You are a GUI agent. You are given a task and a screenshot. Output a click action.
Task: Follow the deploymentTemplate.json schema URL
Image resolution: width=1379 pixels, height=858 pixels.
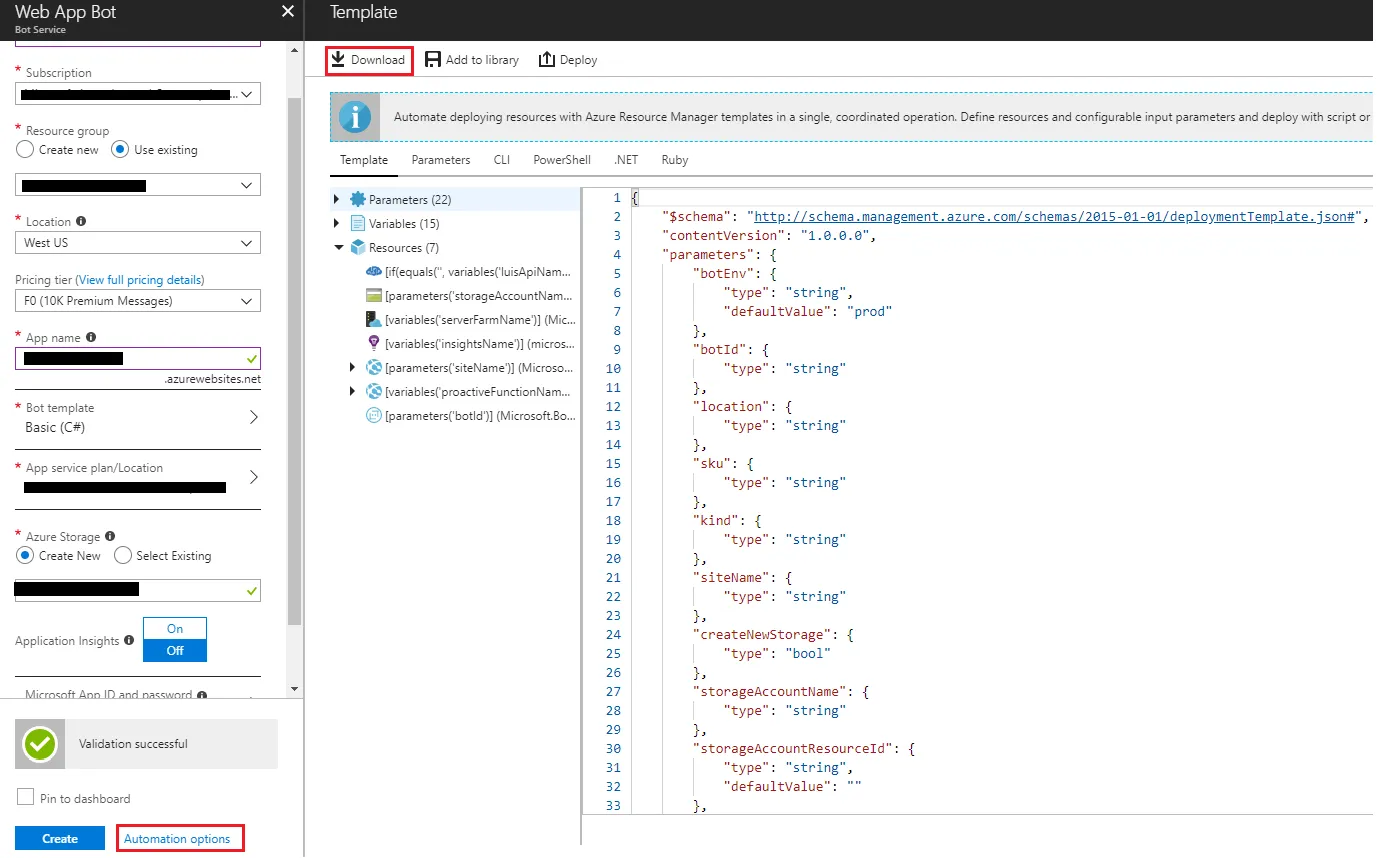[x=1055, y=217]
